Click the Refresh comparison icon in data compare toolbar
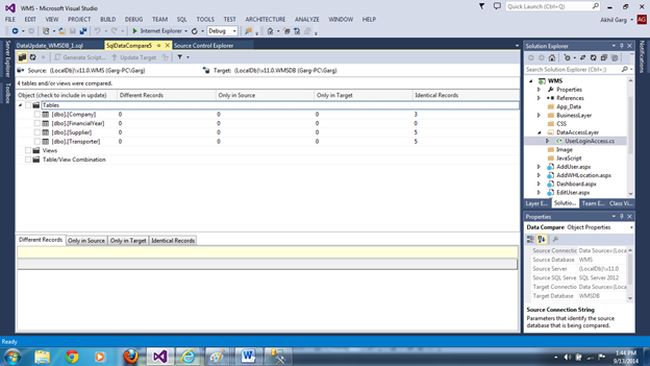Screen dimensions: 650x366 33,57
